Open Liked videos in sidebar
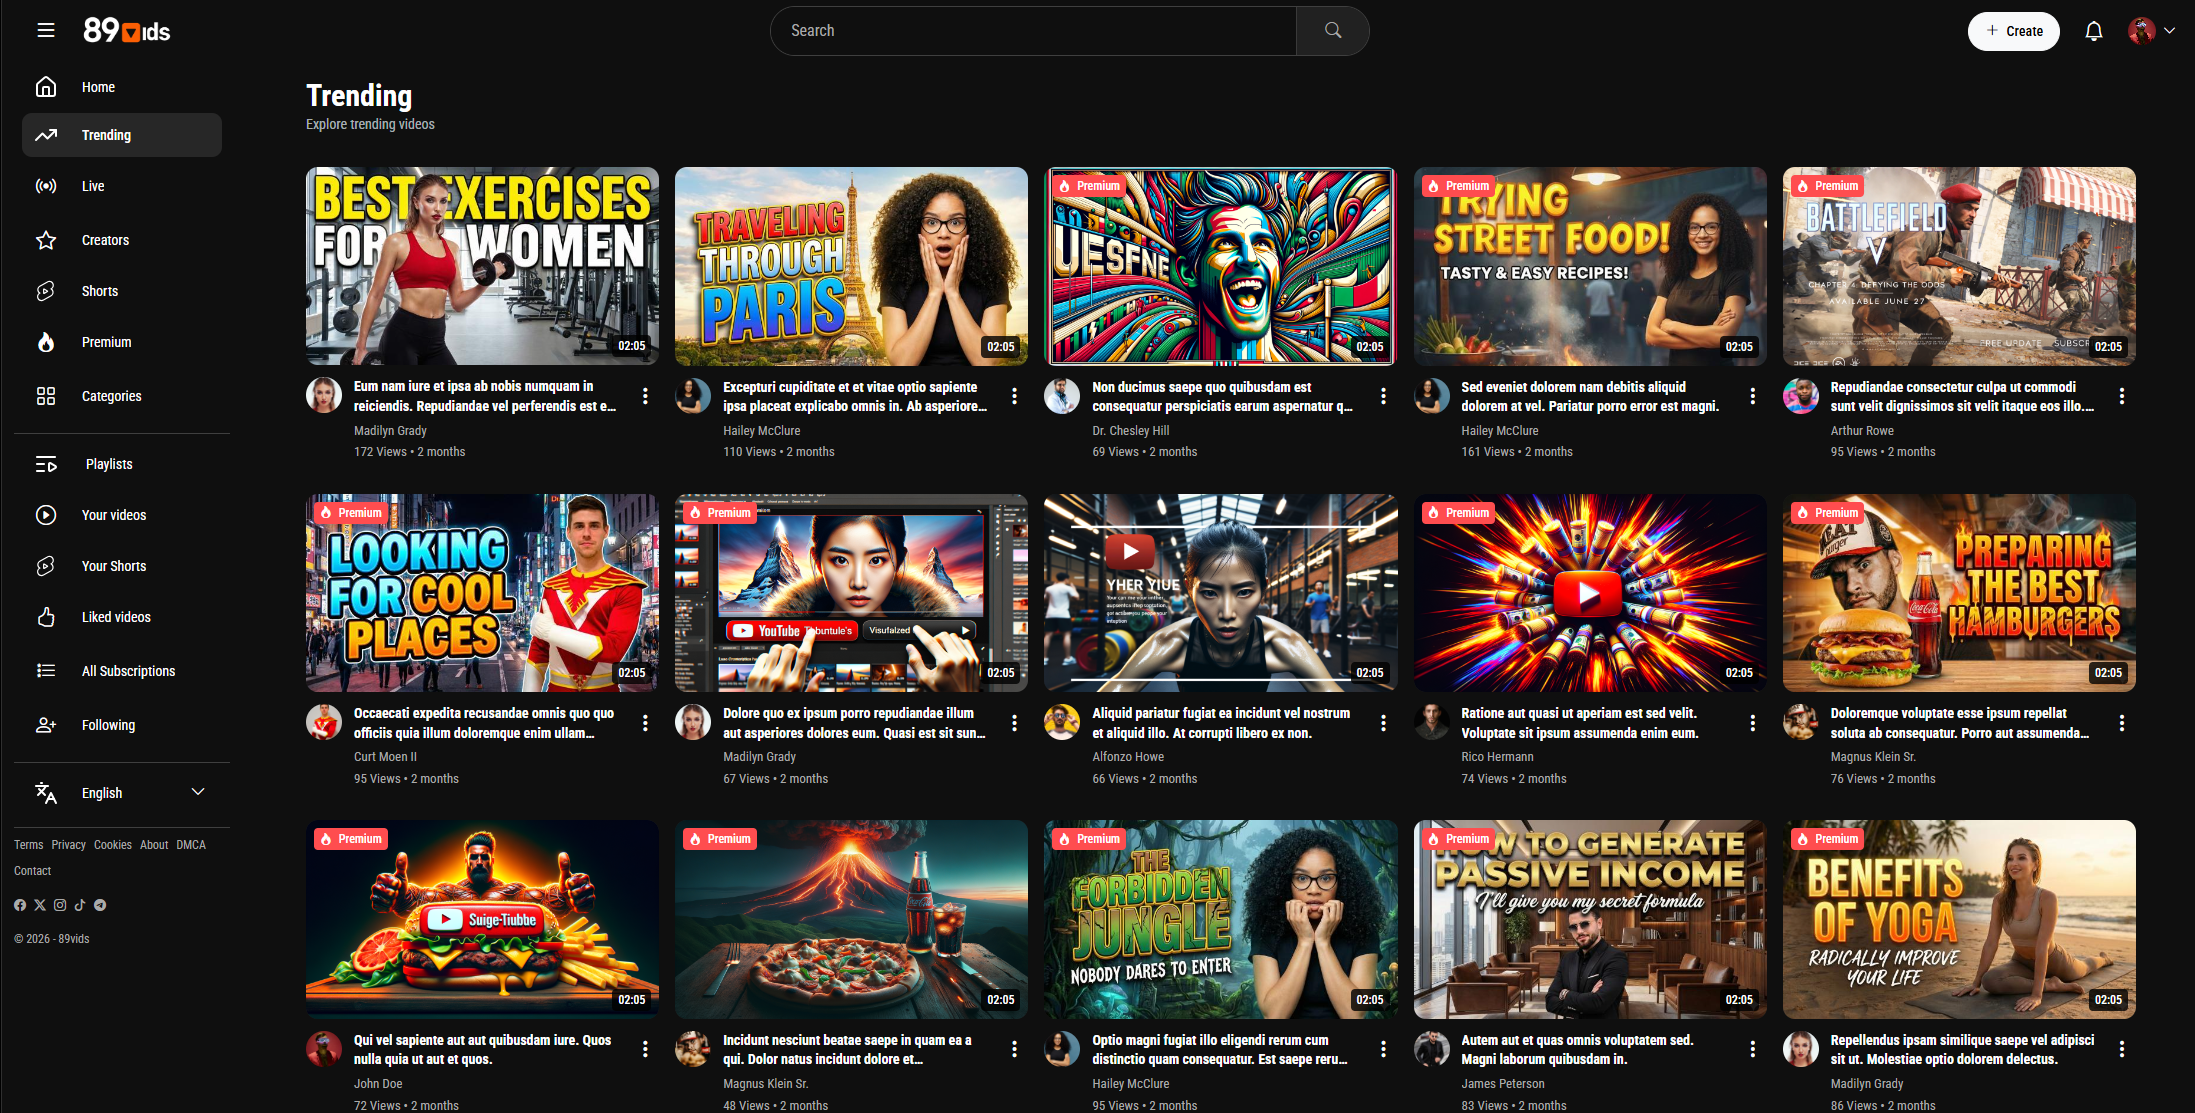 click(116, 617)
